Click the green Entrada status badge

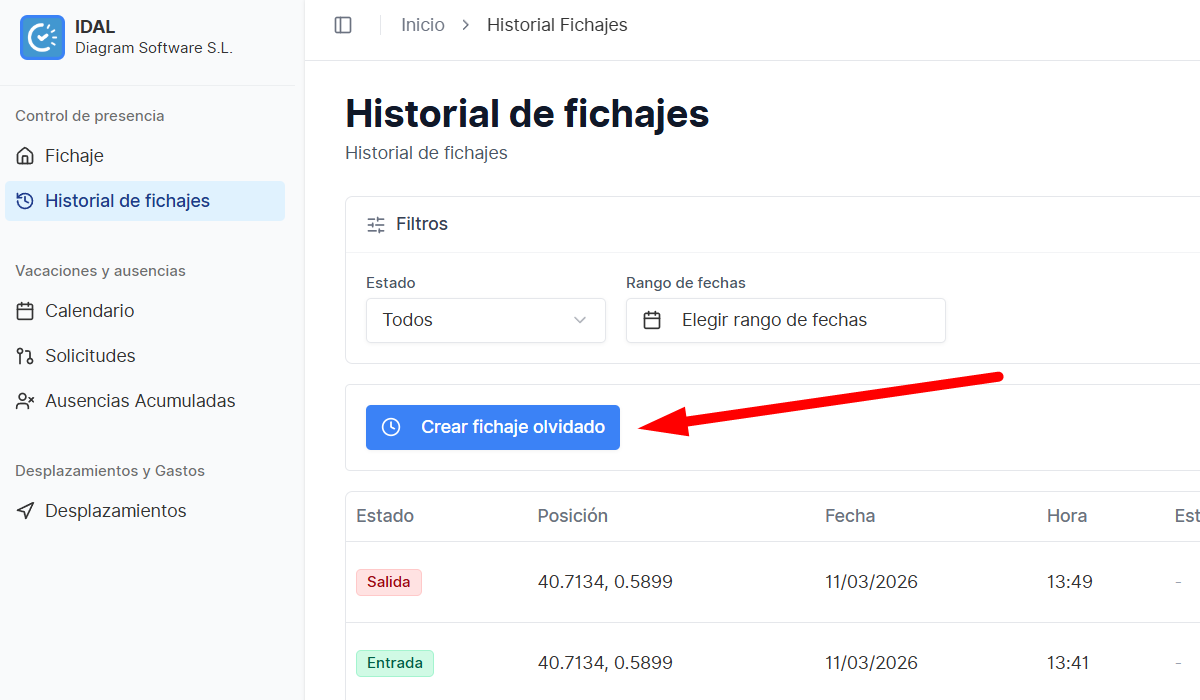point(394,663)
